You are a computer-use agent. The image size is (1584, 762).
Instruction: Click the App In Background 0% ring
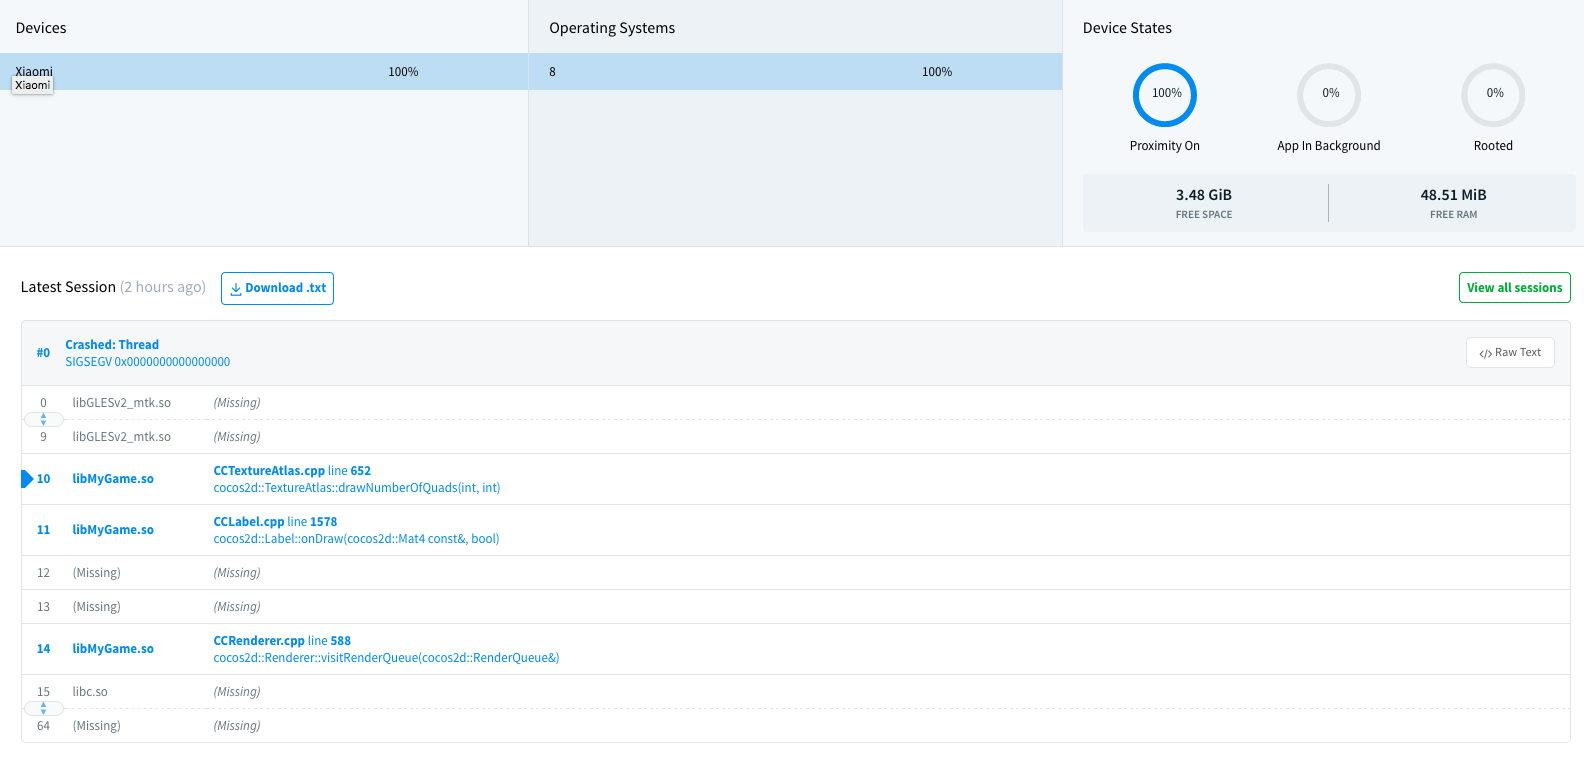point(1329,94)
